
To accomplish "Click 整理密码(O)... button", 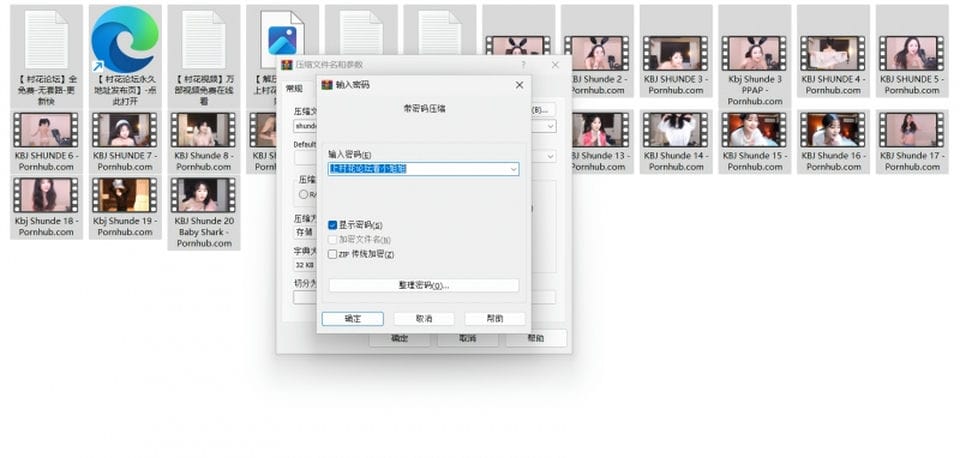I will pyautogui.click(x=424, y=285).
